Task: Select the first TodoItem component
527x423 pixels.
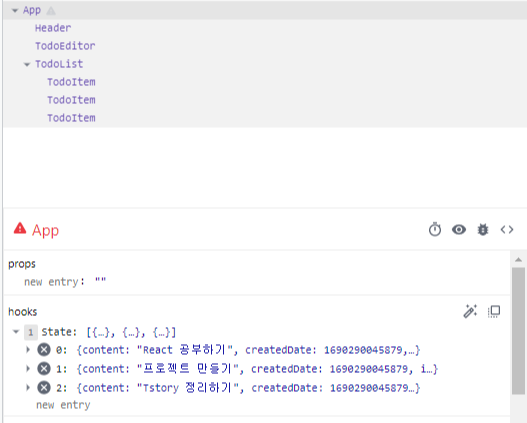Action: click(71, 82)
